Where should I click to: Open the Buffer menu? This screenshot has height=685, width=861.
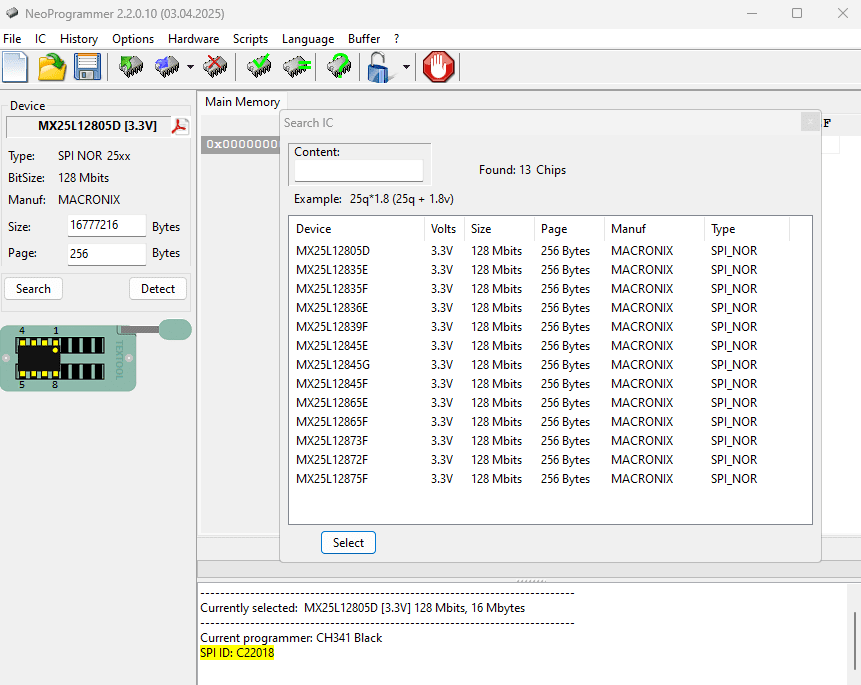(364, 39)
